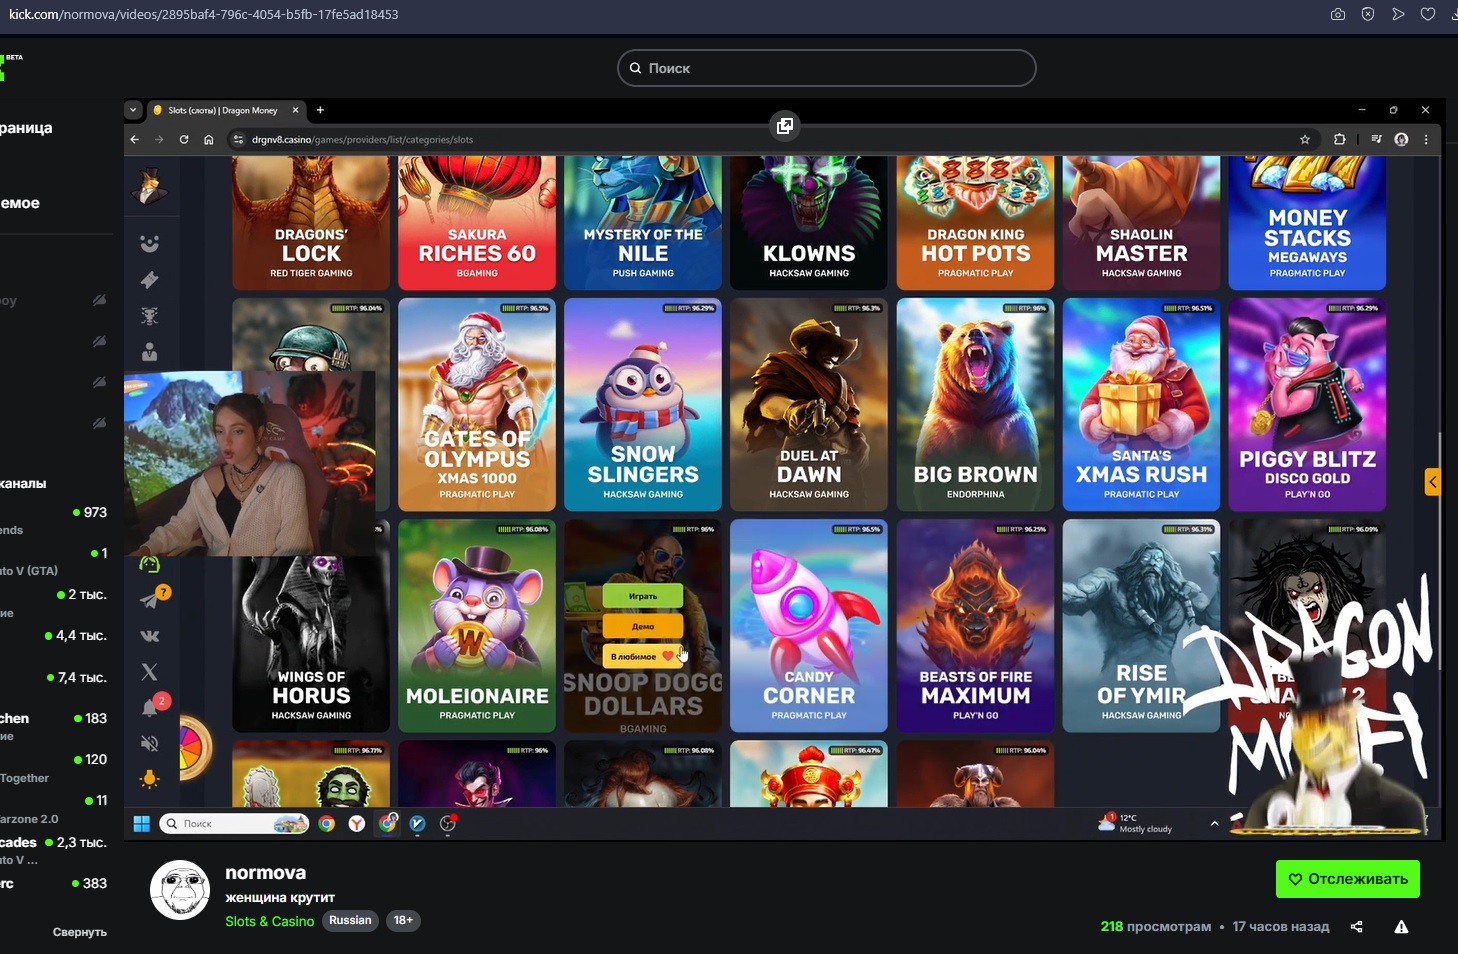Click Демо on Snoop Dogg Dollars
The width and height of the screenshot is (1458, 954).
click(x=643, y=626)
